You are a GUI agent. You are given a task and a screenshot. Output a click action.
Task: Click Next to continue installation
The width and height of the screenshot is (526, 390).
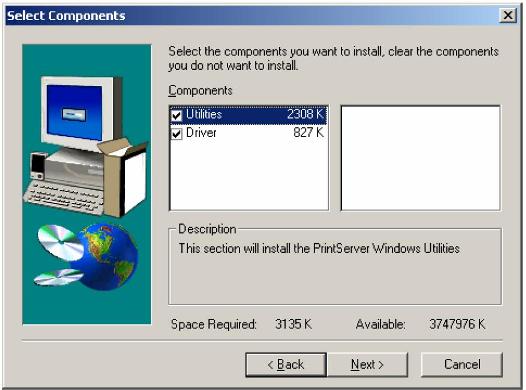[367, 365]
